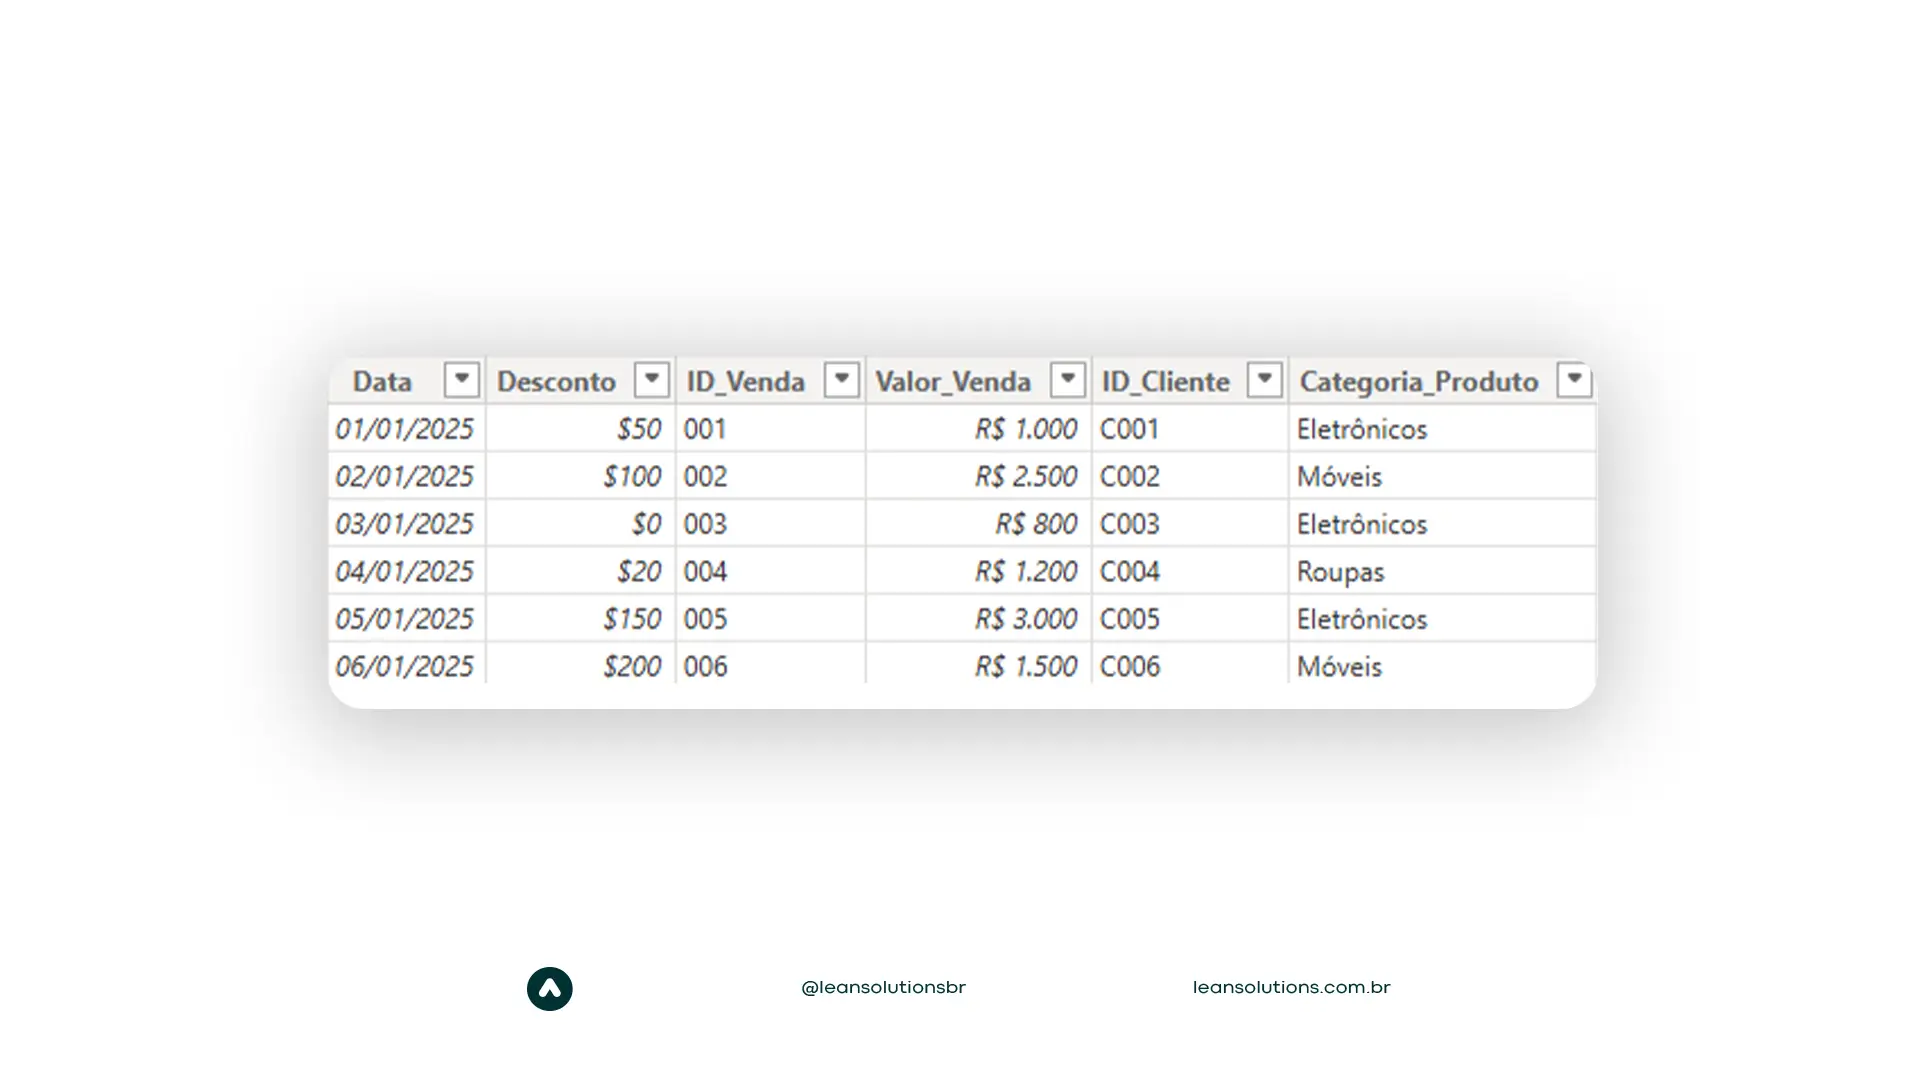Click the date cell 02/01/2025
1920x1080 pixels.
406,476
